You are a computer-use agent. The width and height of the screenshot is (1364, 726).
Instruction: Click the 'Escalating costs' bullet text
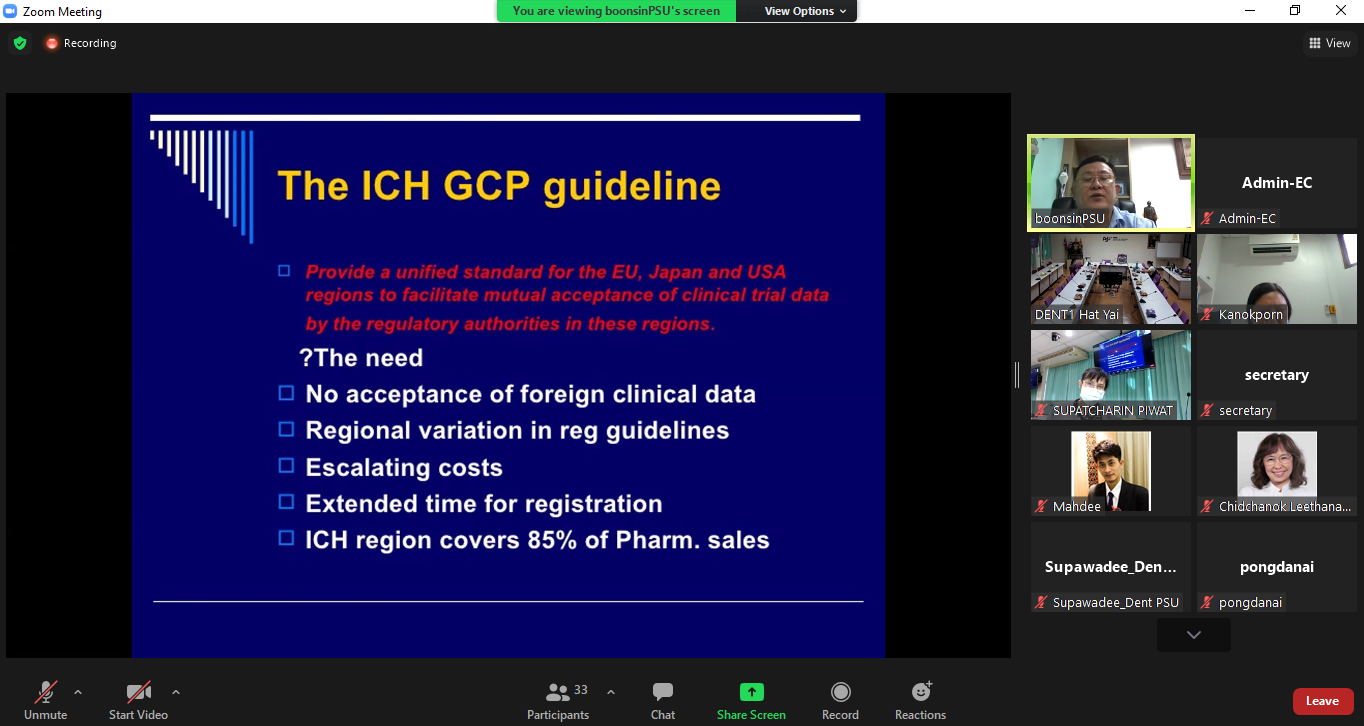pos(404,467)
